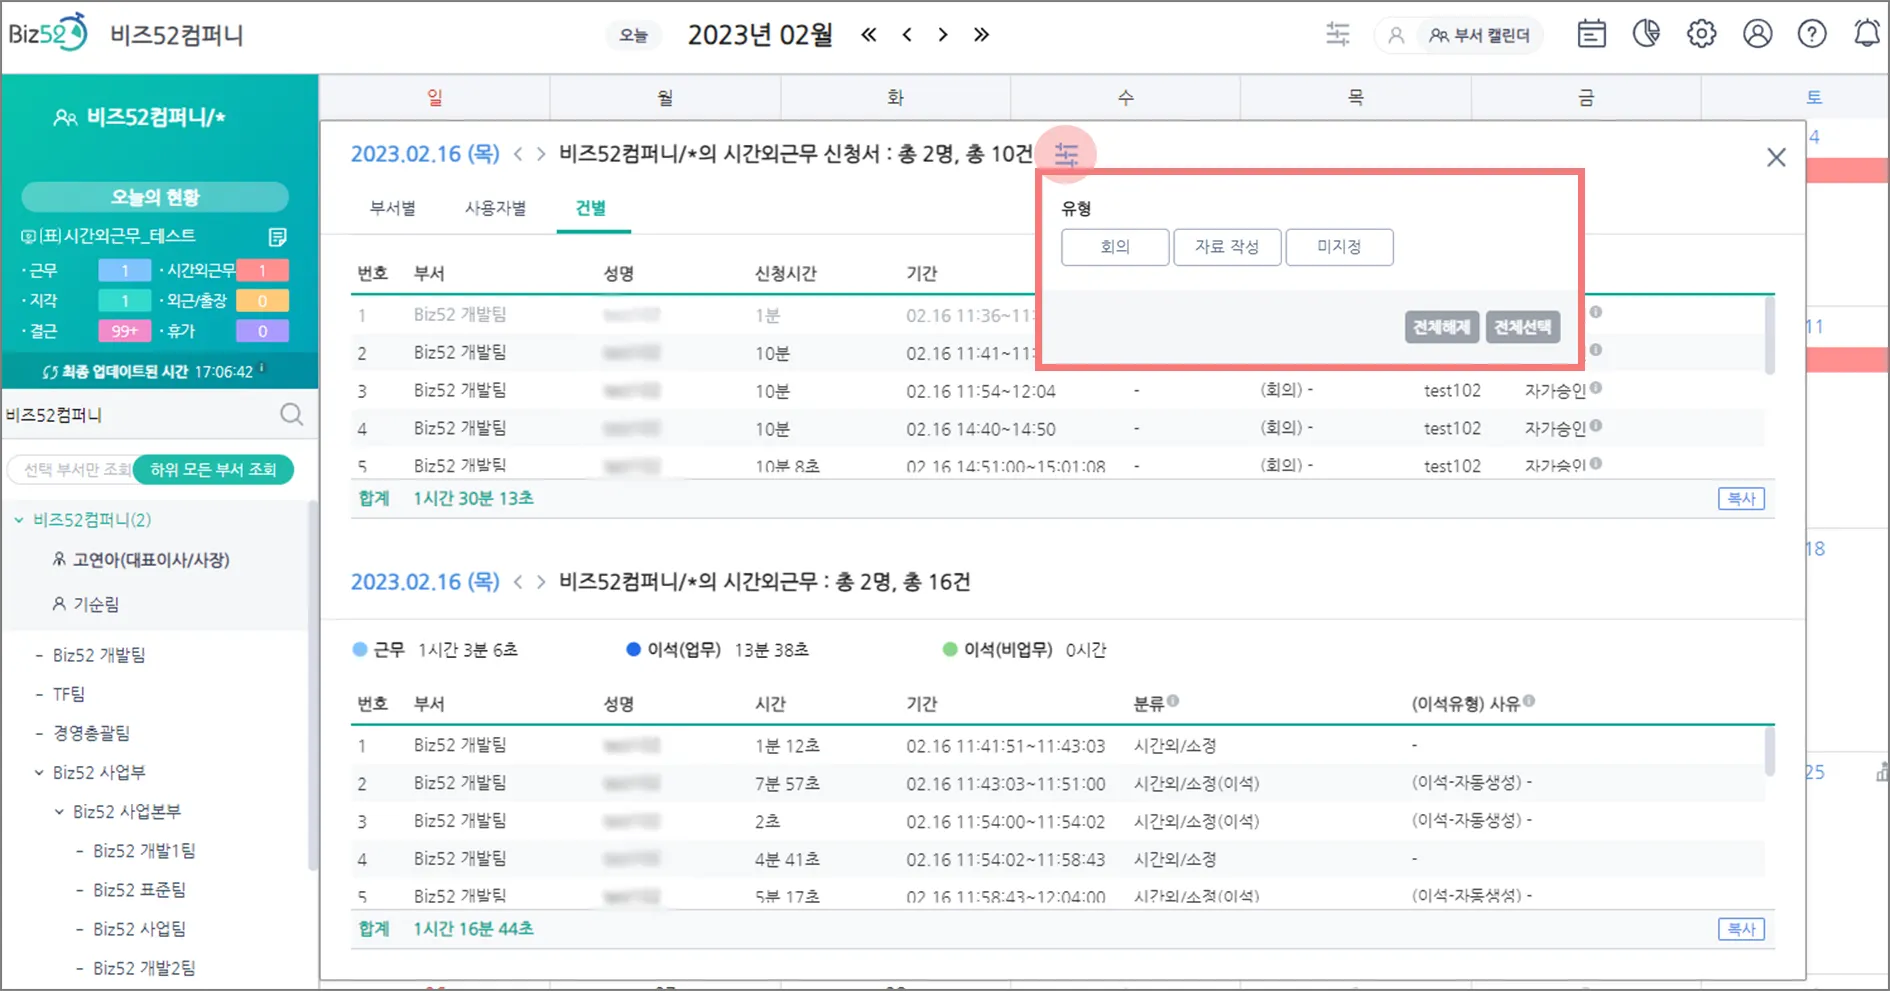Next day chevron in 시간외근무 신청서 header

coord(541,154)
